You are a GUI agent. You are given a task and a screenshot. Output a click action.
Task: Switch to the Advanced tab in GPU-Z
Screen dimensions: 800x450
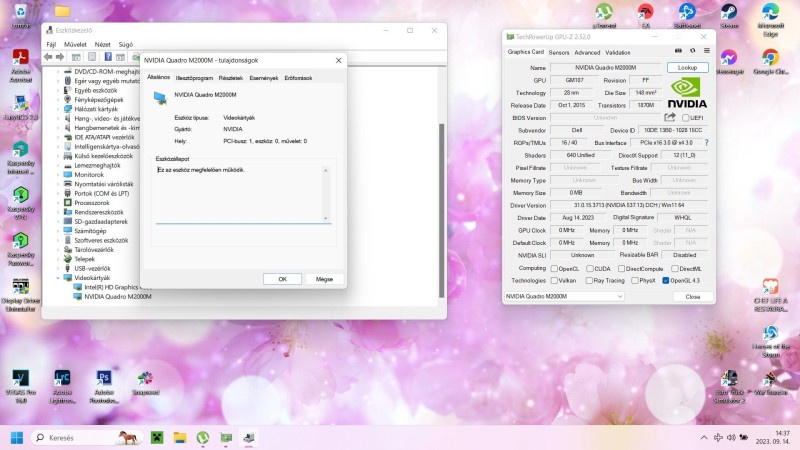point(587,53)
